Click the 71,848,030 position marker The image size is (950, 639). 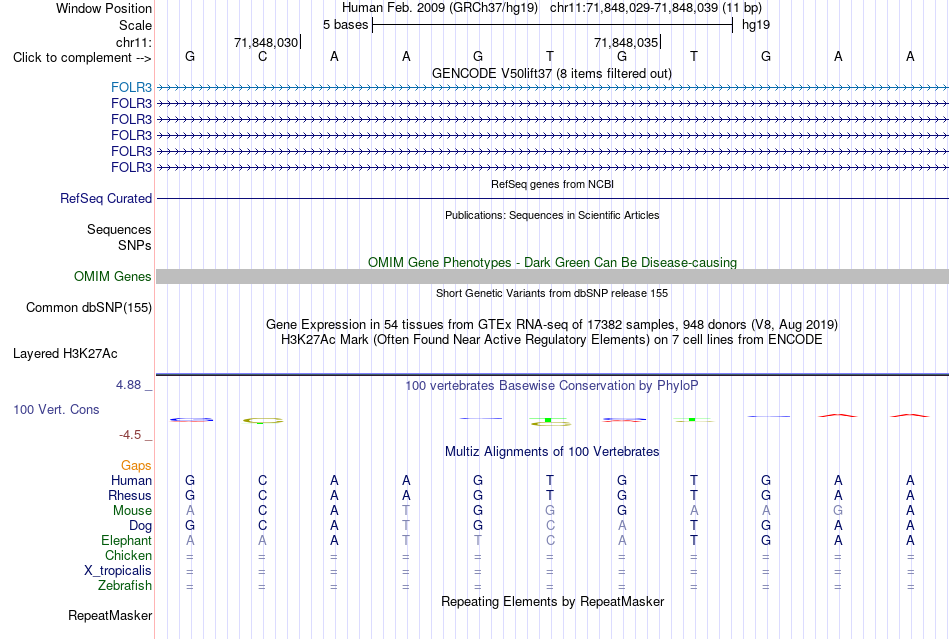[266, 42]
